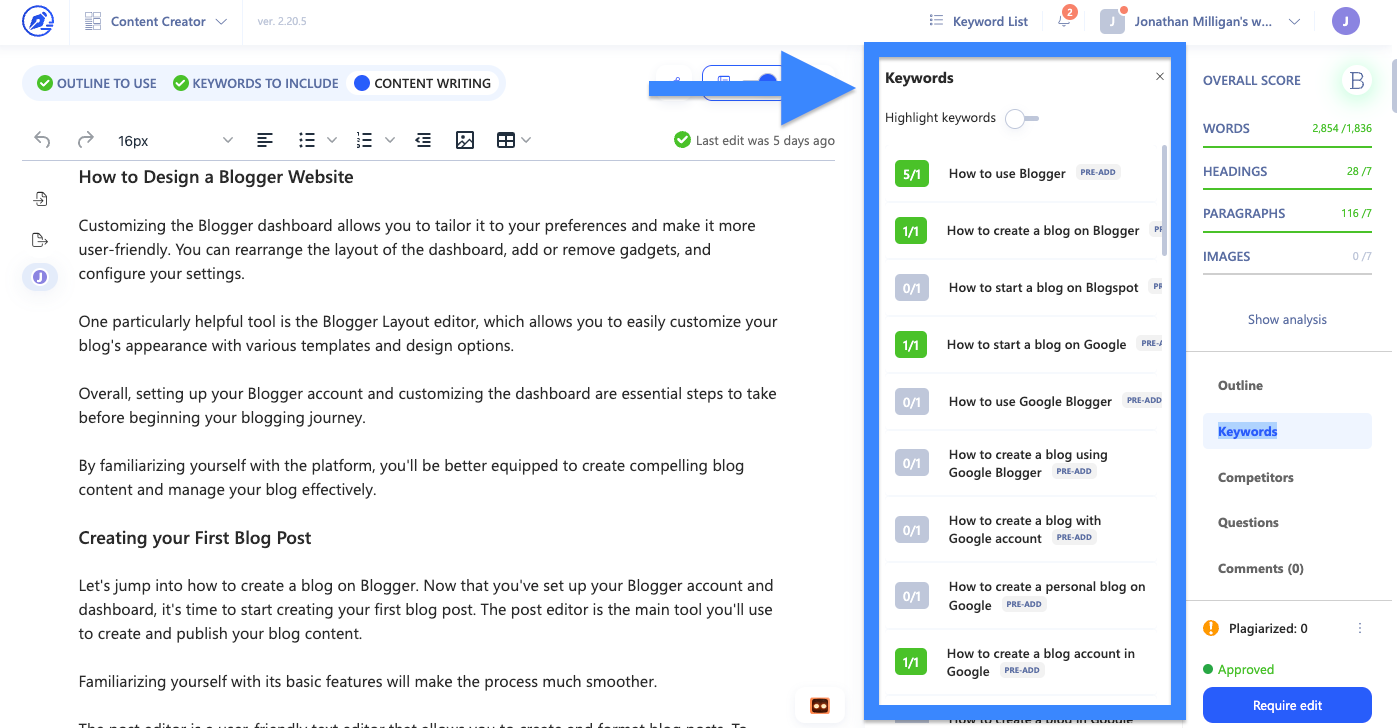Click the 'Plagiarized: 0' label

tap(1267, 629)
